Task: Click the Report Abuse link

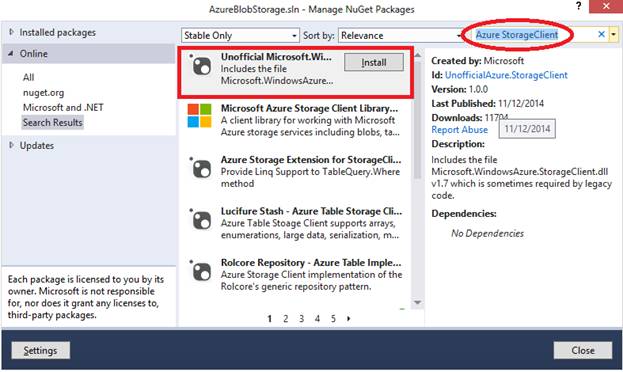Action: click(459, 130)
